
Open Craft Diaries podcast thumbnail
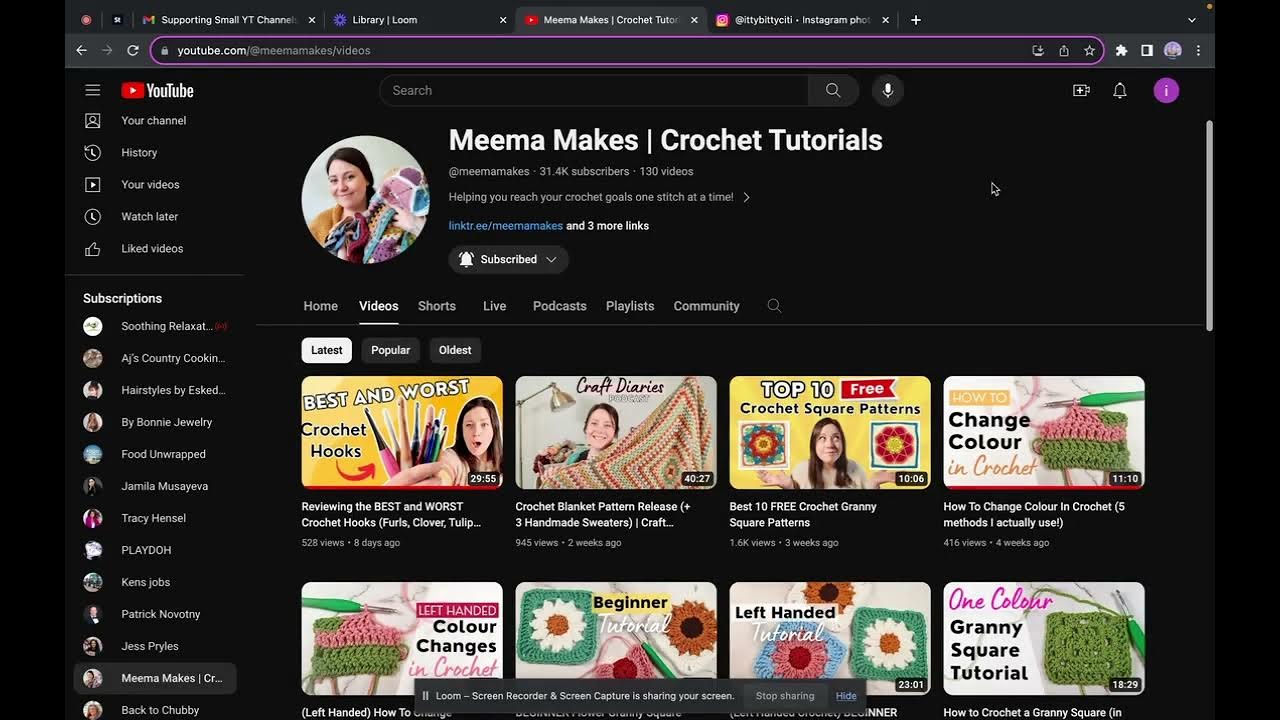616,432
